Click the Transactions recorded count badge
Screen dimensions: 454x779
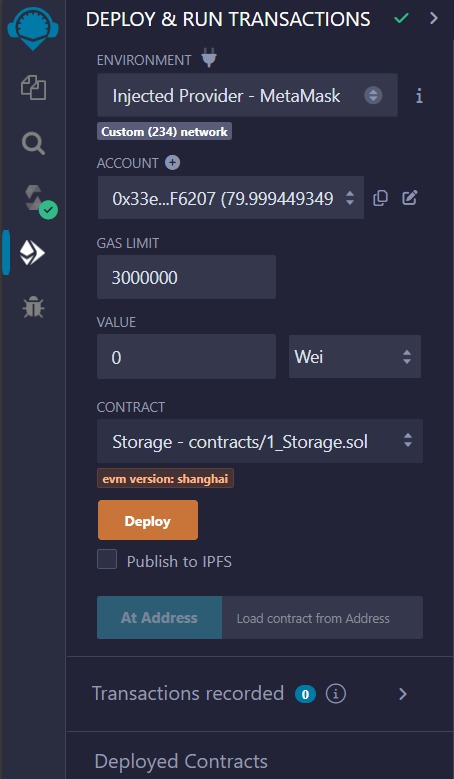click(x=305, y=694)
